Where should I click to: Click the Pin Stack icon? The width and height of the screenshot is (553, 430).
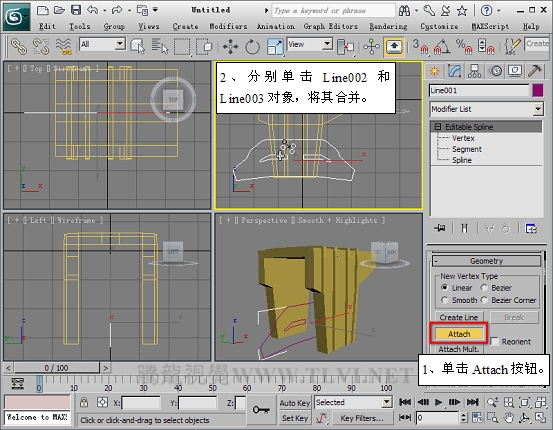439,228
